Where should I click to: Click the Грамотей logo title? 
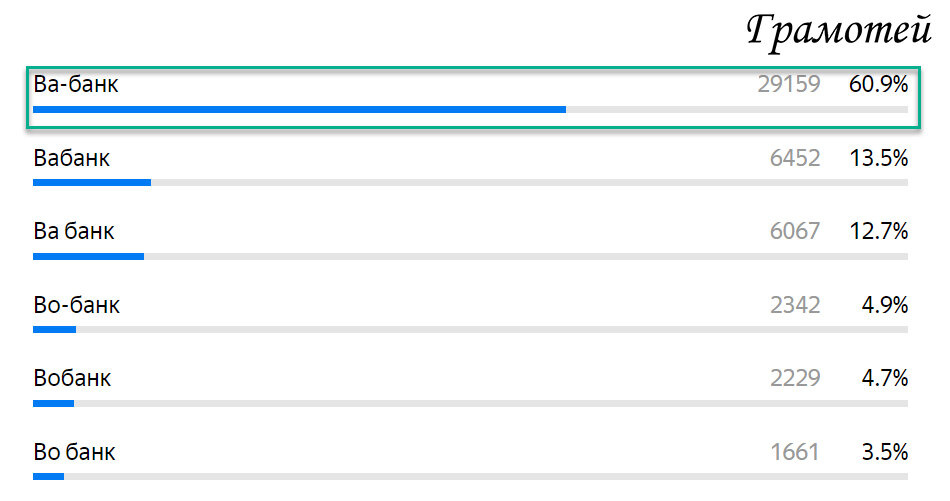[x=839, y=30]
